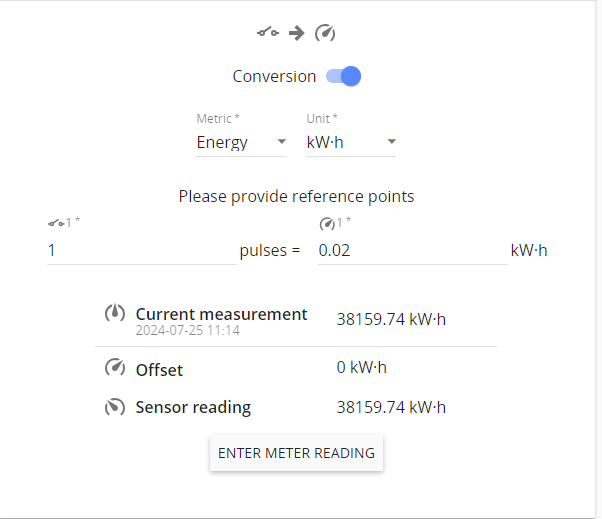Click the Sensor reading label
Viewport: 602px width, 519px height.
click(193, 407)
